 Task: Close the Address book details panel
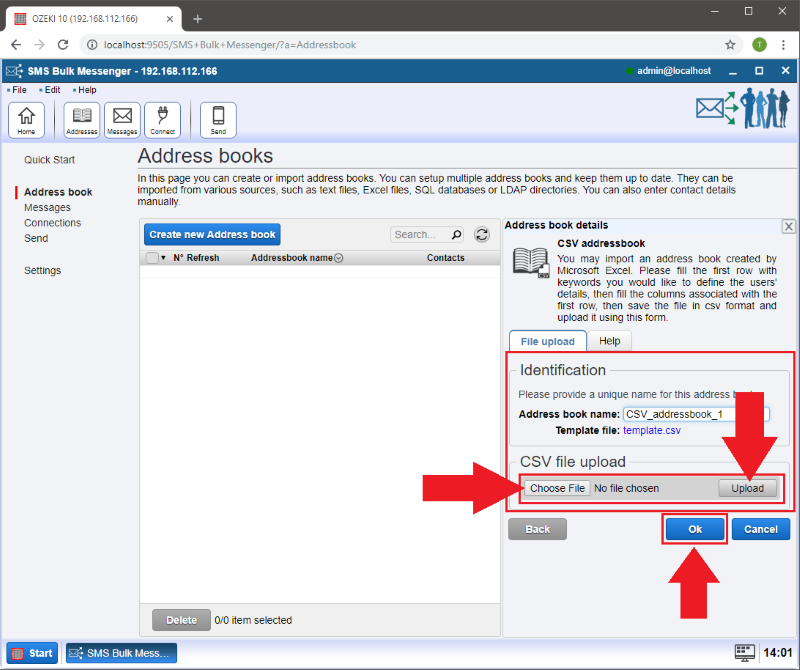pos(788,227)
